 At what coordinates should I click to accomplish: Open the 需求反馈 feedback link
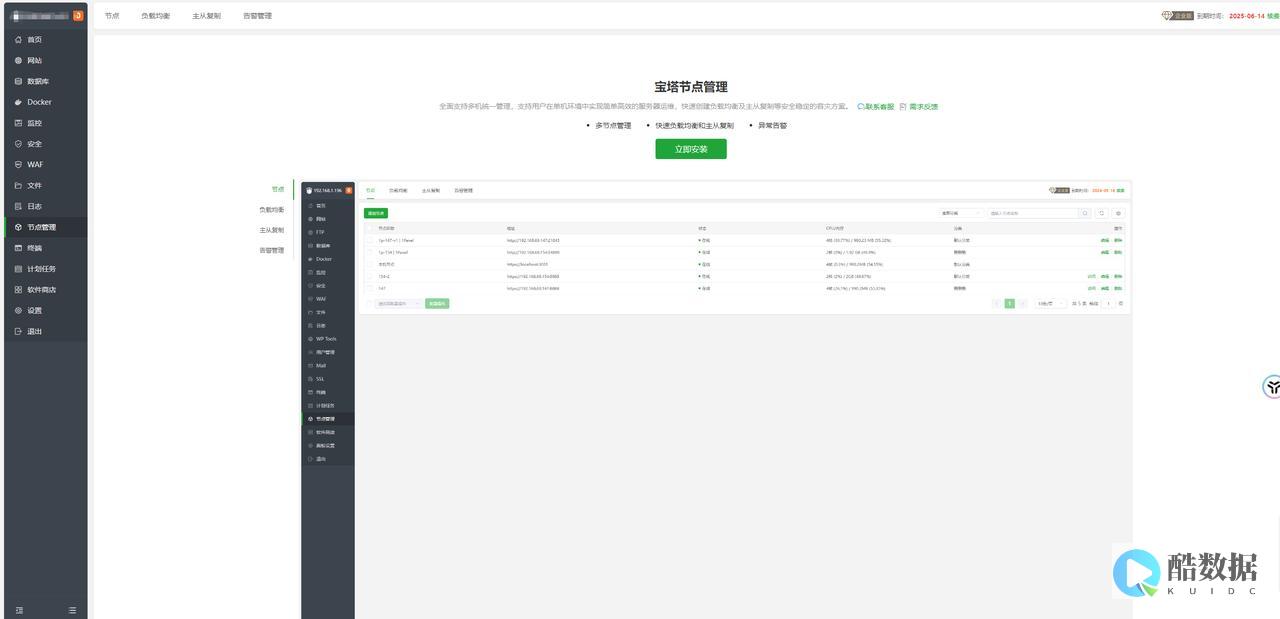(919, 106)
